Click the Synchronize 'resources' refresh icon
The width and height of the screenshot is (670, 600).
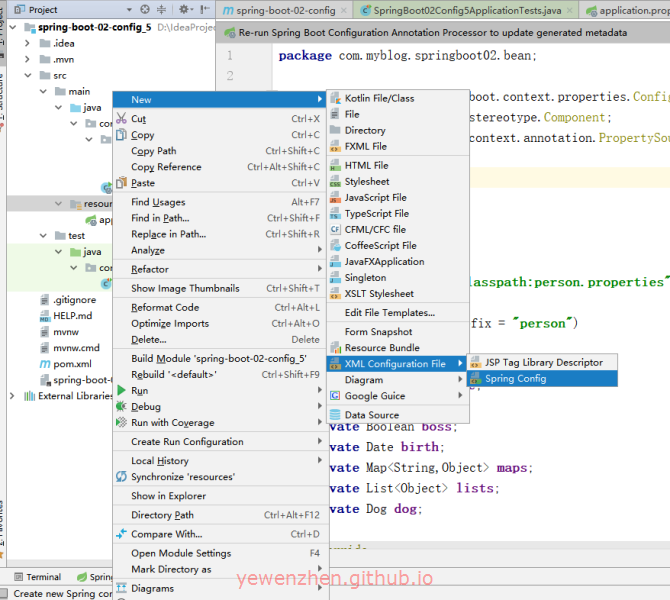(x=121, y=477)
